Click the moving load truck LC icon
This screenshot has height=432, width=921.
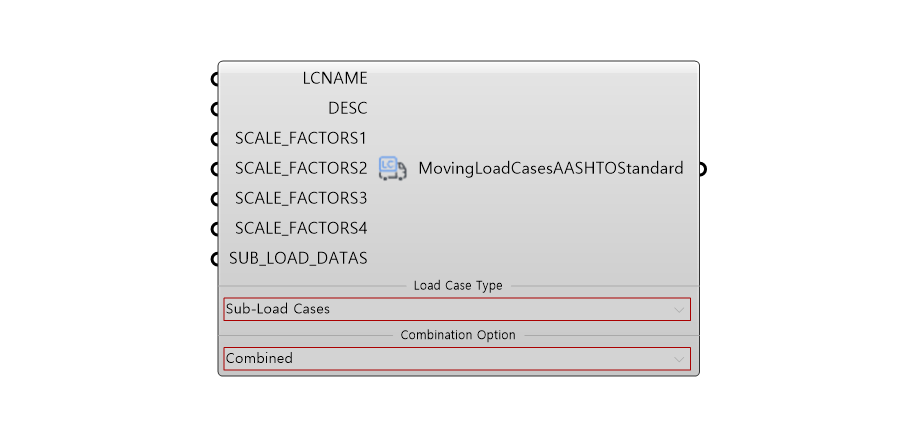click(x=392, y=169)
